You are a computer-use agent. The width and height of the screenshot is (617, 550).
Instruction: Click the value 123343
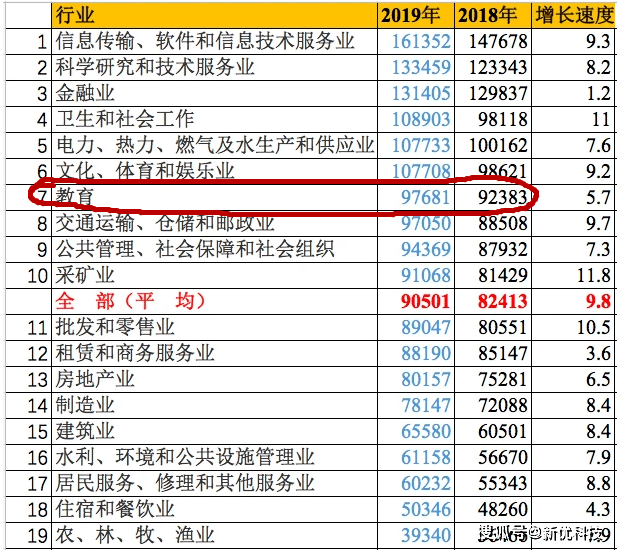tap(498, 68)
